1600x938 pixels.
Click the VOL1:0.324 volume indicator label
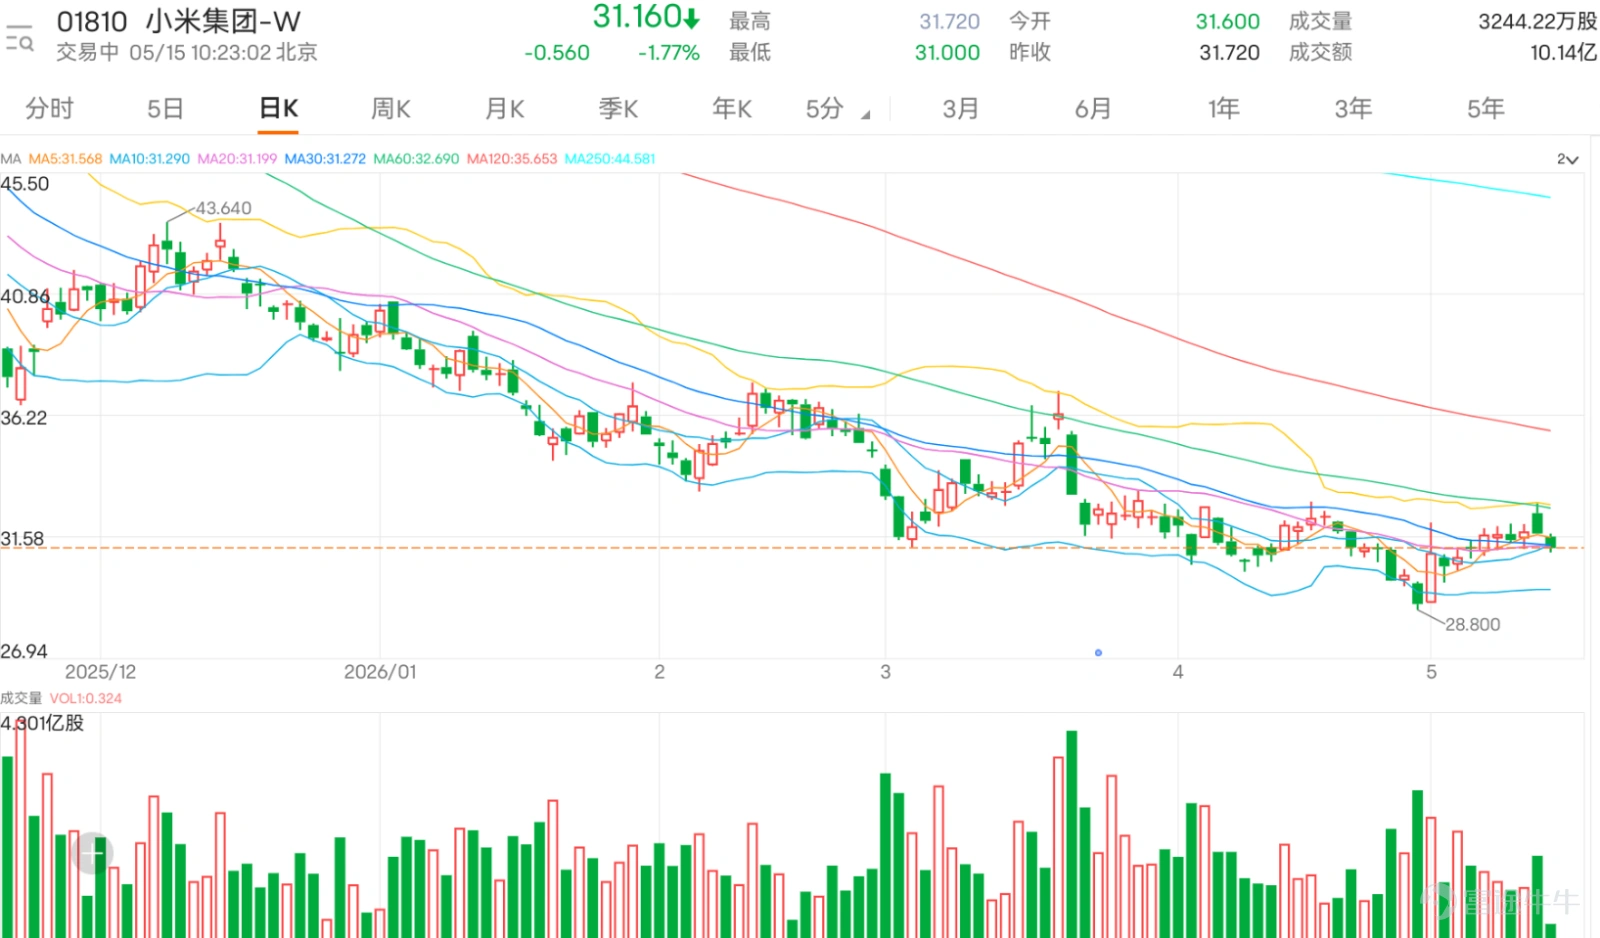(86, 698)
